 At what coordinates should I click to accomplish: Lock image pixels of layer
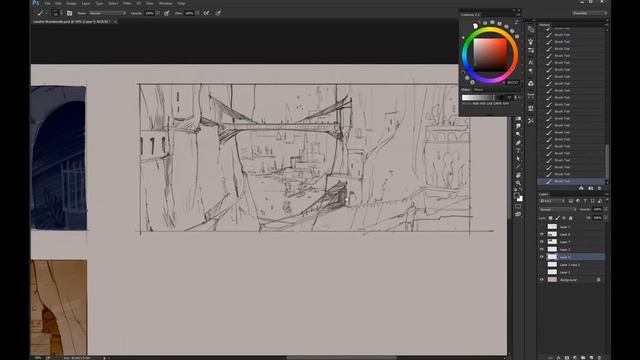557,218
